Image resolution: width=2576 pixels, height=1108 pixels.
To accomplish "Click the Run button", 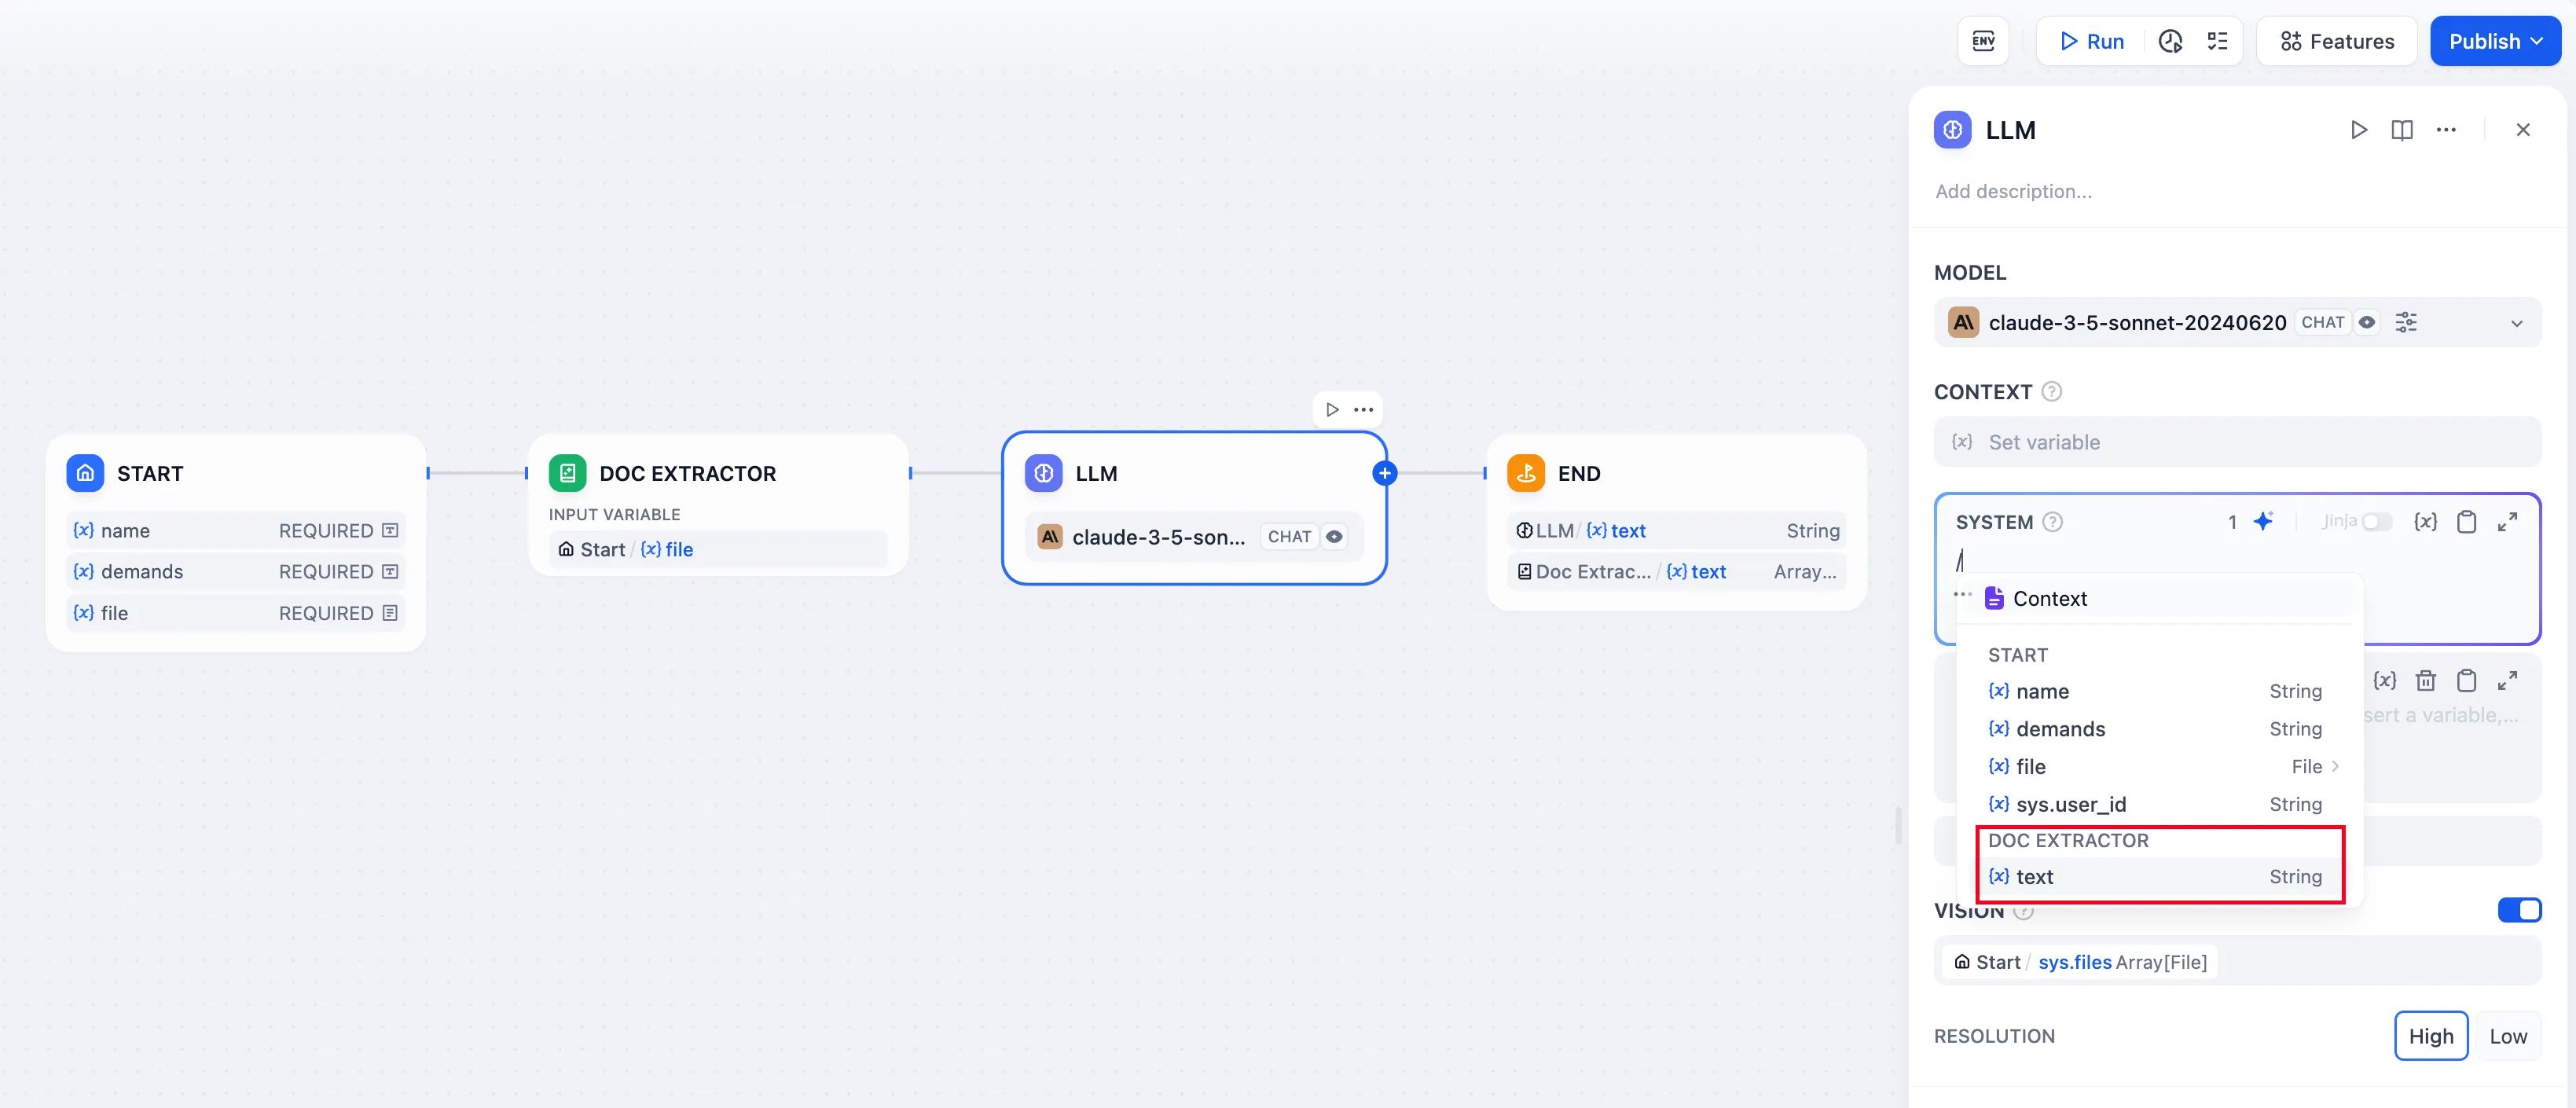I will [x=2091, y=41].
